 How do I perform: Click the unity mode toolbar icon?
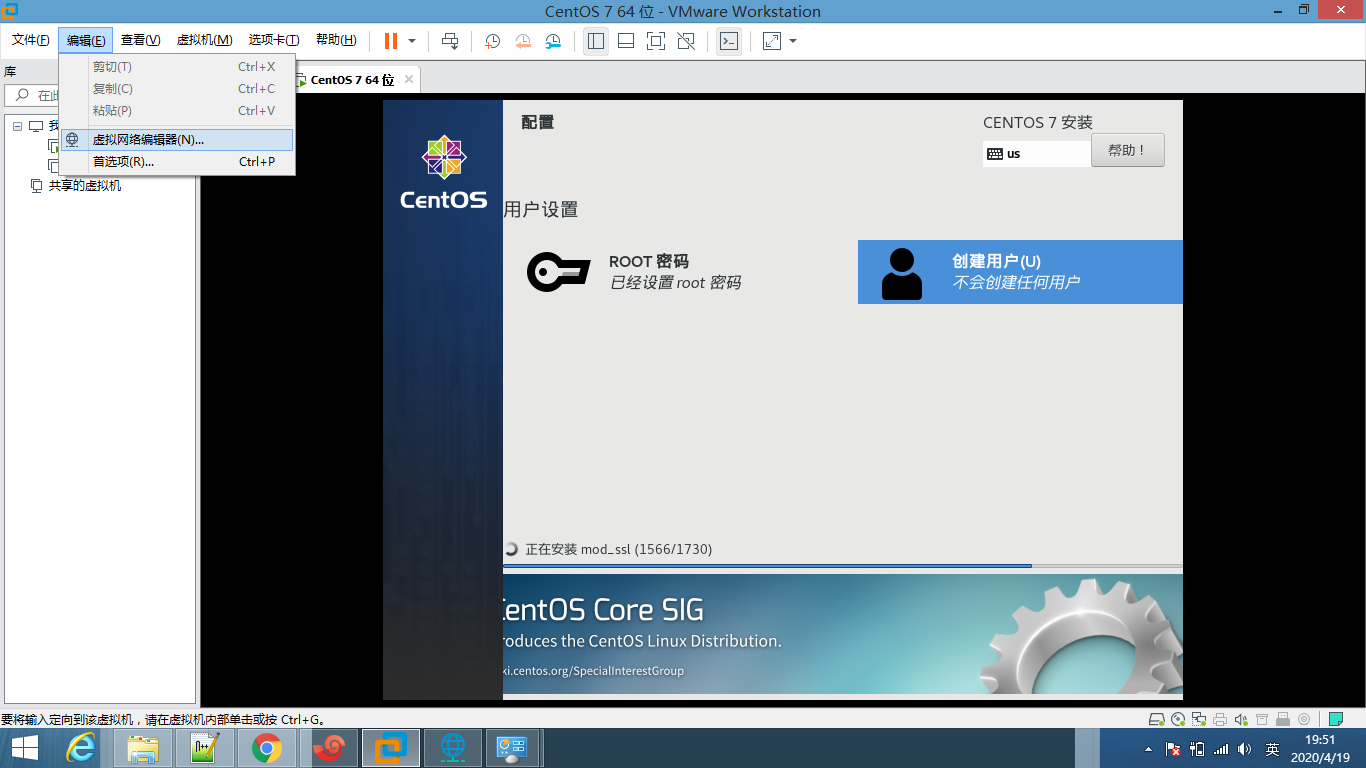[x=686, y=41]
